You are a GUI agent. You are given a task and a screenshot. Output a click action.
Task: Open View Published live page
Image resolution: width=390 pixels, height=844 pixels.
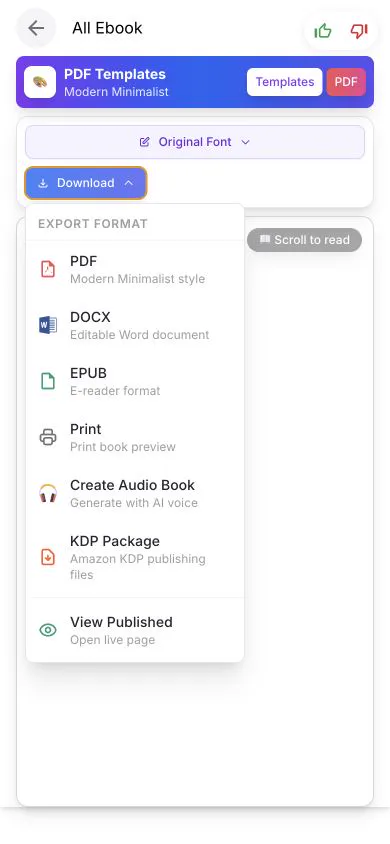point(135,630)
